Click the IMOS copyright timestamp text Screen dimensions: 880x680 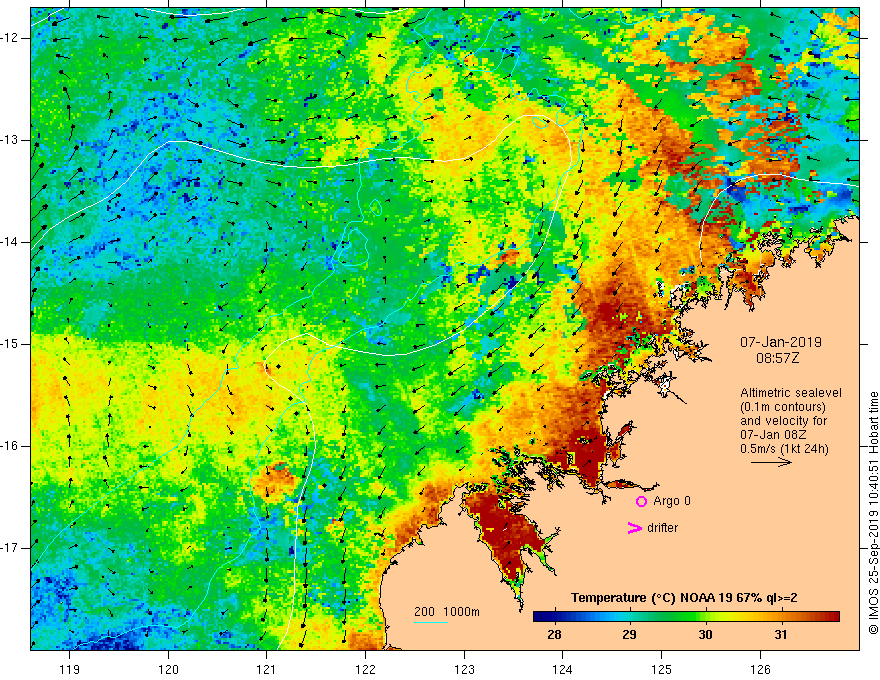[x=873, y=513]
